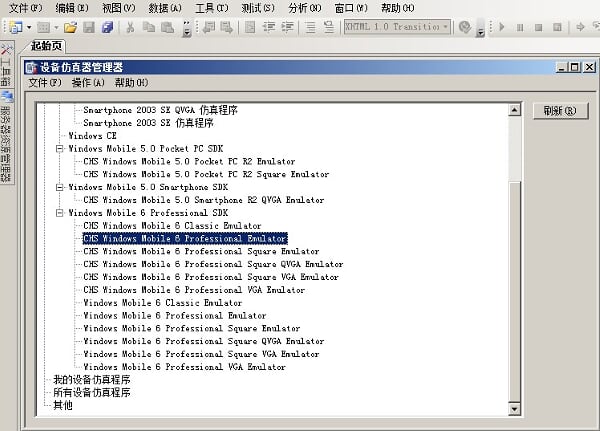The width and height of the screenshot is (600, 431).
Task: Select CHS Windows Mobile 6 Classic Emulator
Action: pyautogui.click(x=173, y=225)
